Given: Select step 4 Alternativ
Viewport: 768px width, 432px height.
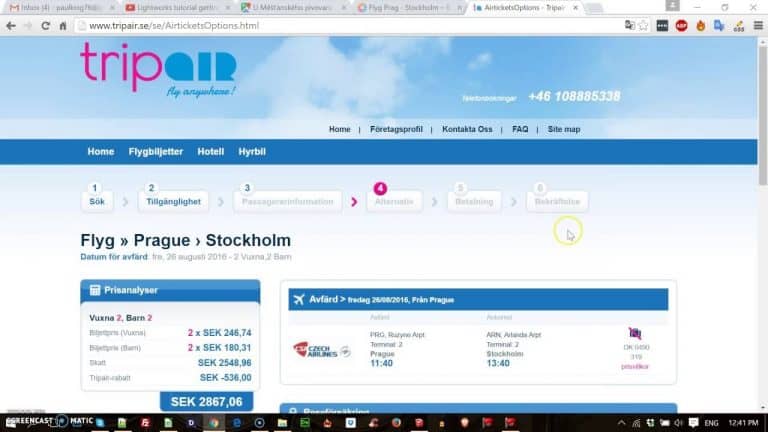Looking at the screenshot, I should pos(394,201).
